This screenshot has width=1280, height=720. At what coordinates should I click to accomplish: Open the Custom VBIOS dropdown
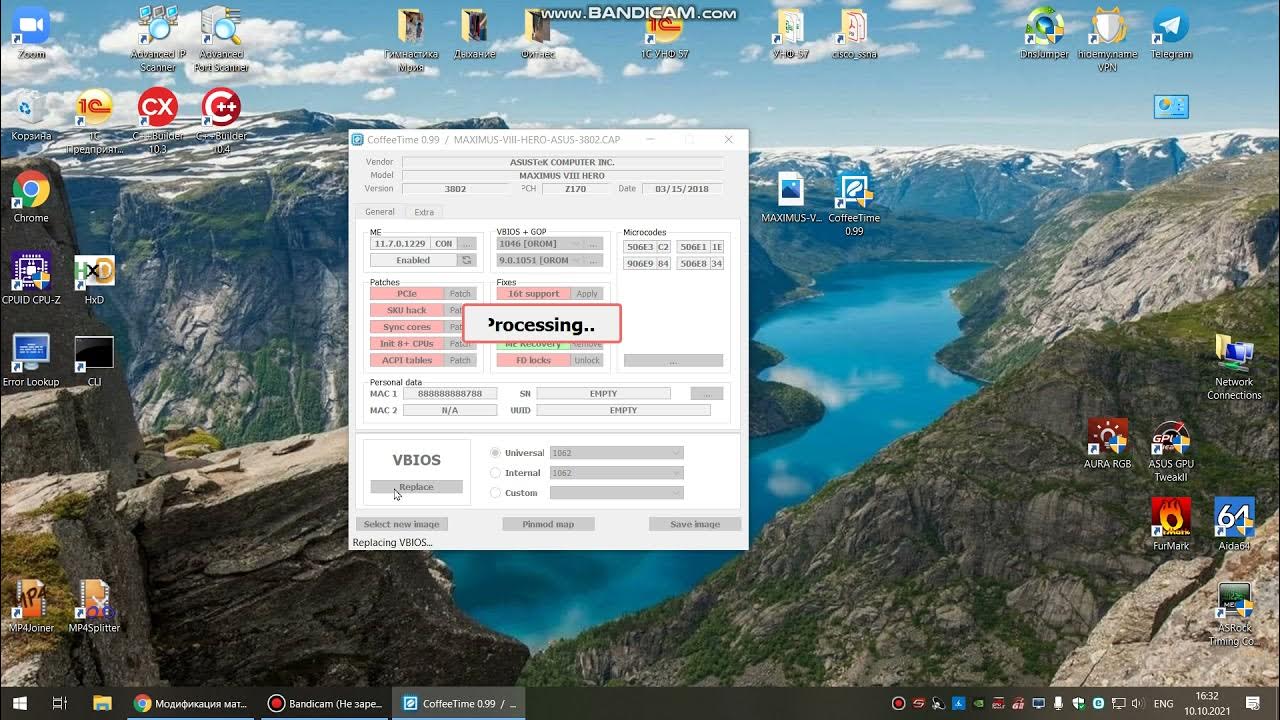pyautogui.click(x=616, y=493)
